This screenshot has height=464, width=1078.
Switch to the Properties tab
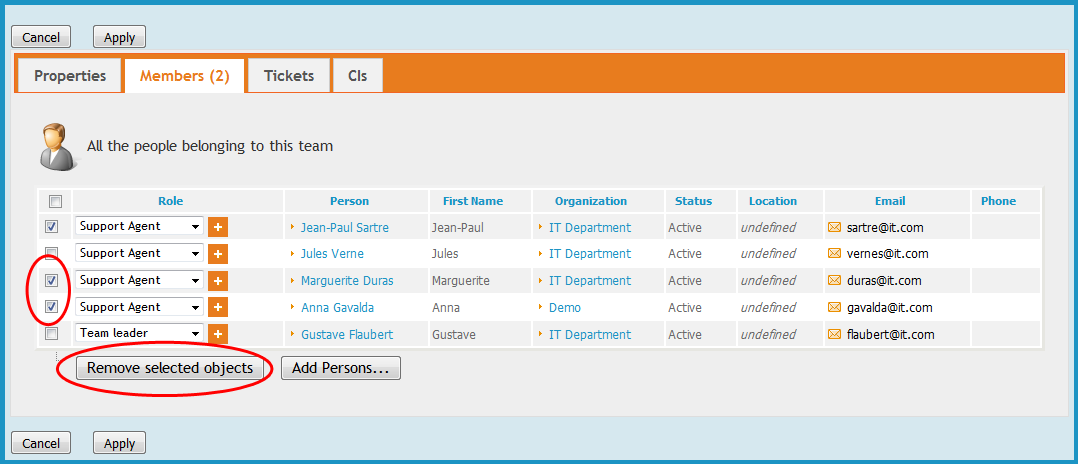pyautogui.click(x=70, y=76)
